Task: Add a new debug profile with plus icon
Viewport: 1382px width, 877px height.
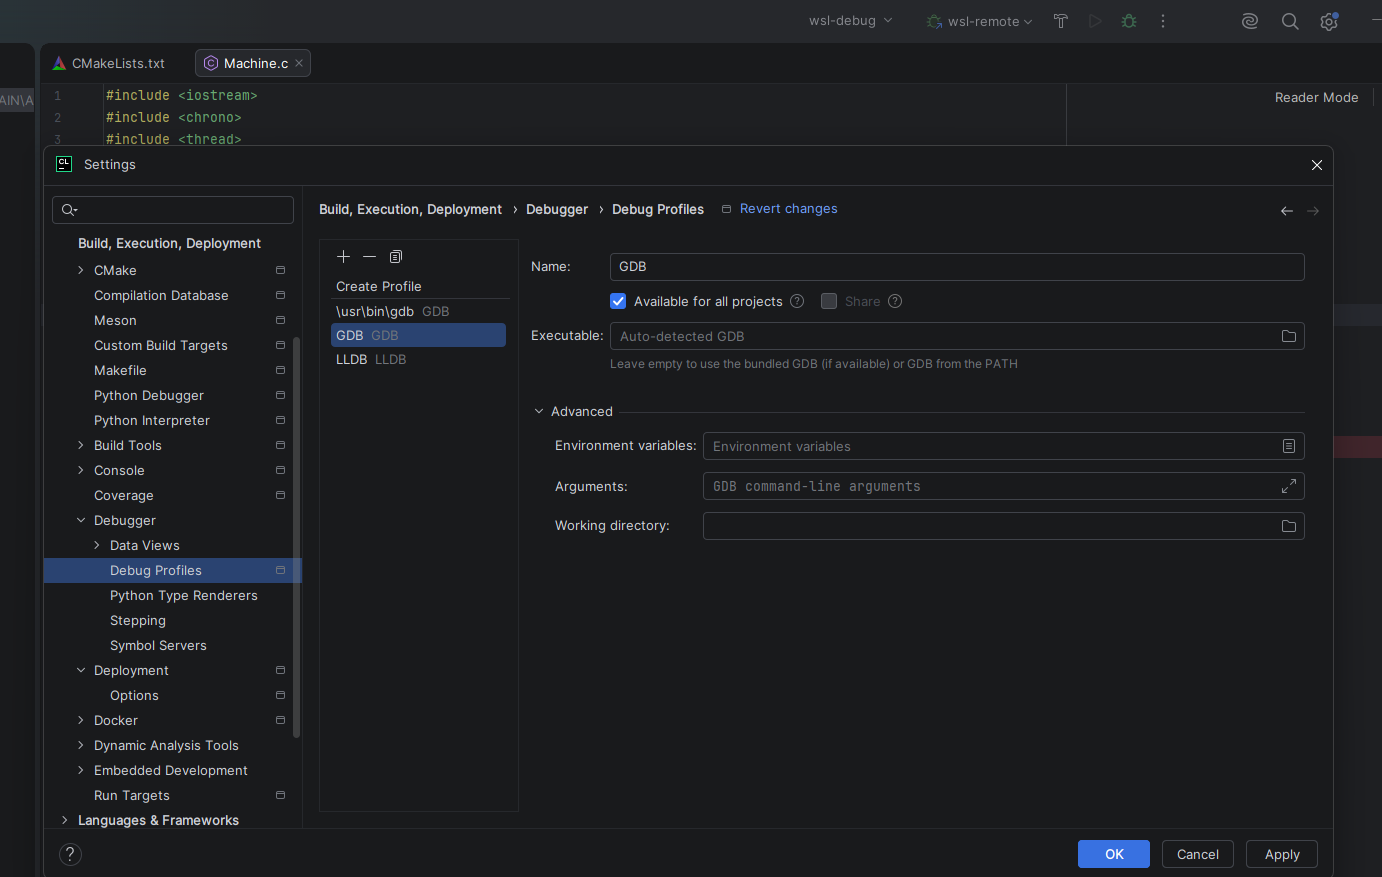Action: (344, 257)
